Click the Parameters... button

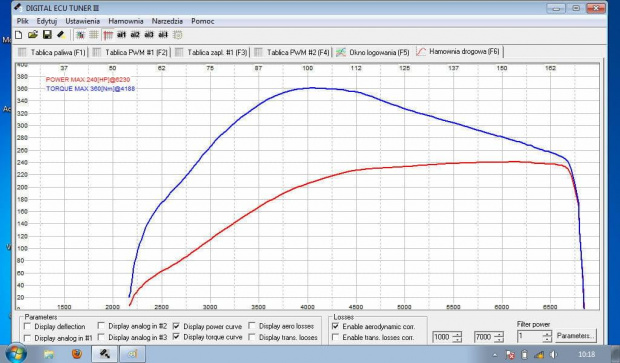[576, 336]
